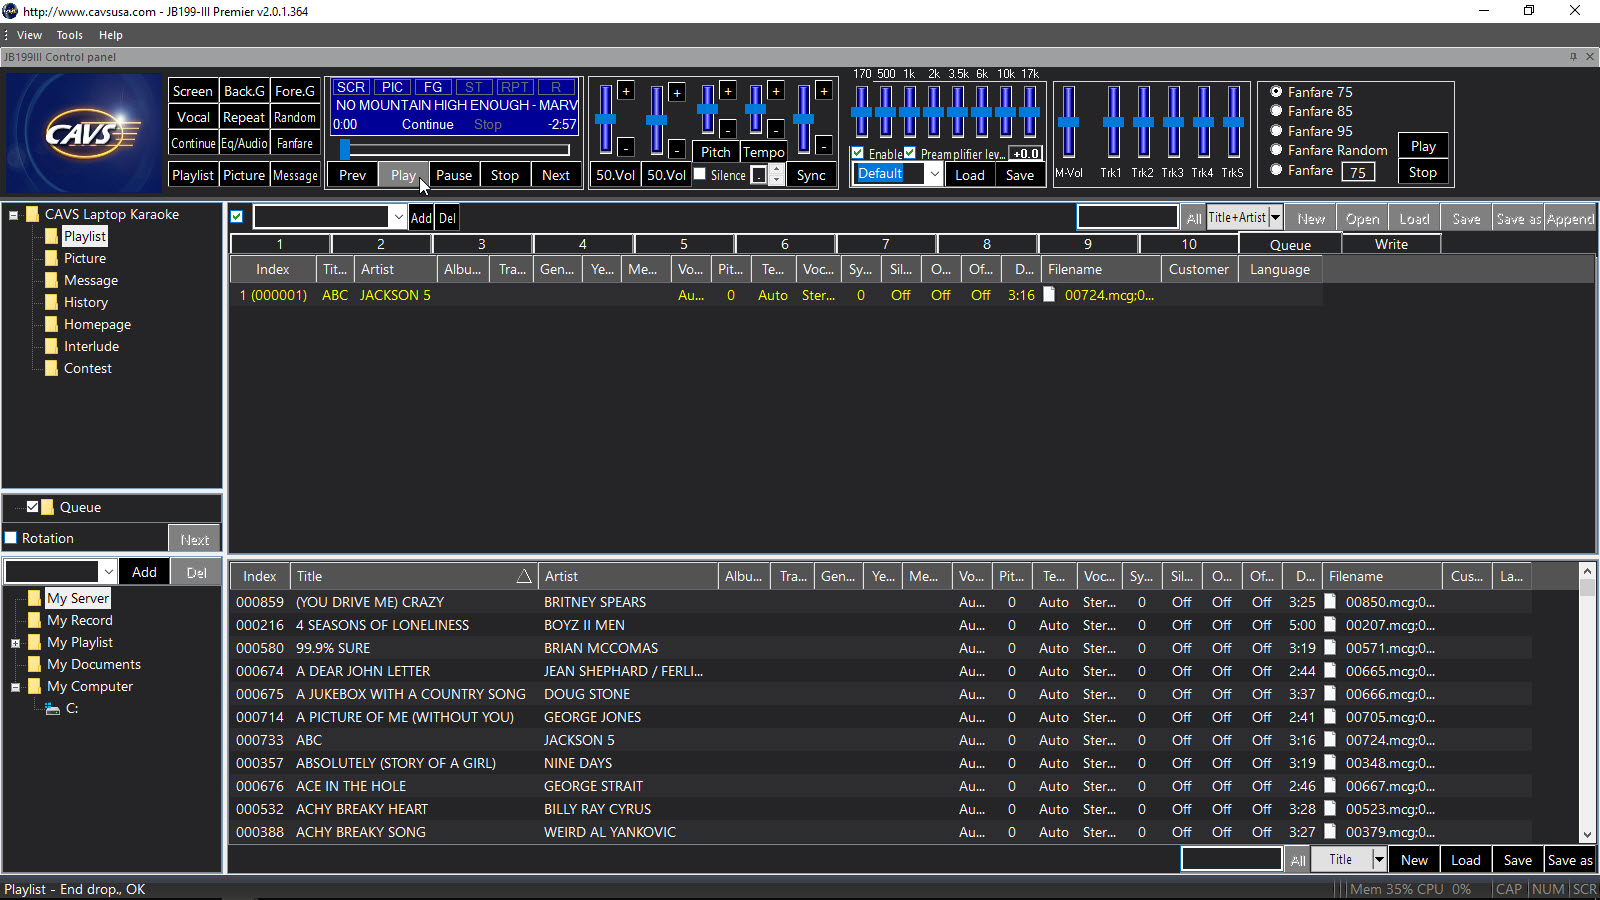
Task: Click the Prev track button
Action: (x=352, y=175)
